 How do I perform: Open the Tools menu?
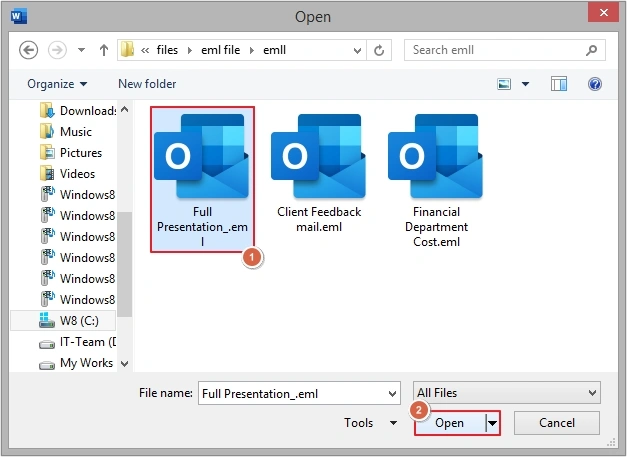pos(370,423)
